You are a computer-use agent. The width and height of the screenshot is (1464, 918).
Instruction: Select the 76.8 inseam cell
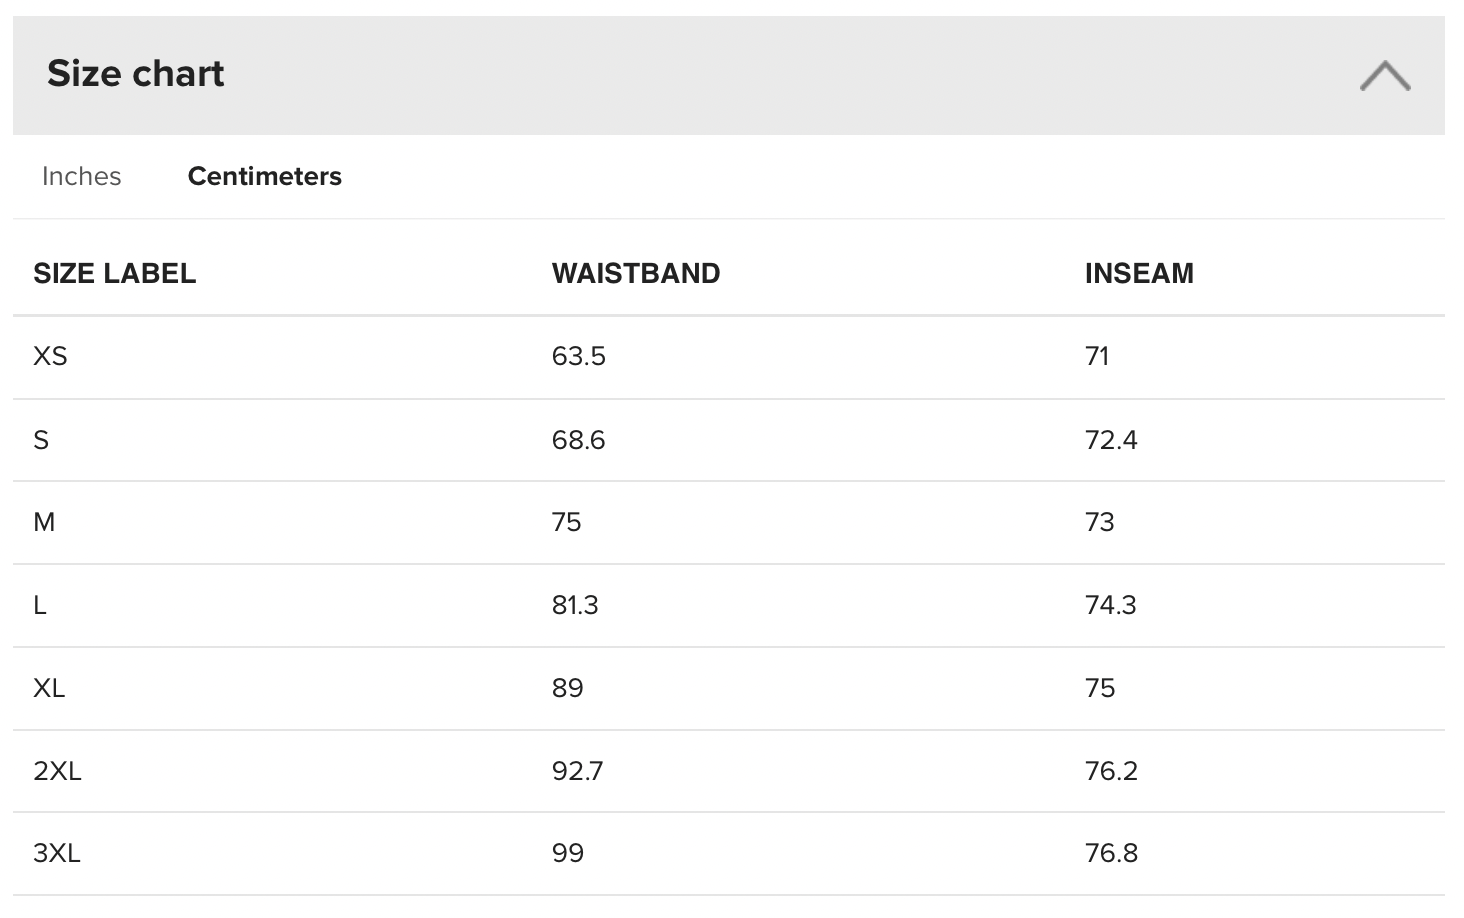1111,853
